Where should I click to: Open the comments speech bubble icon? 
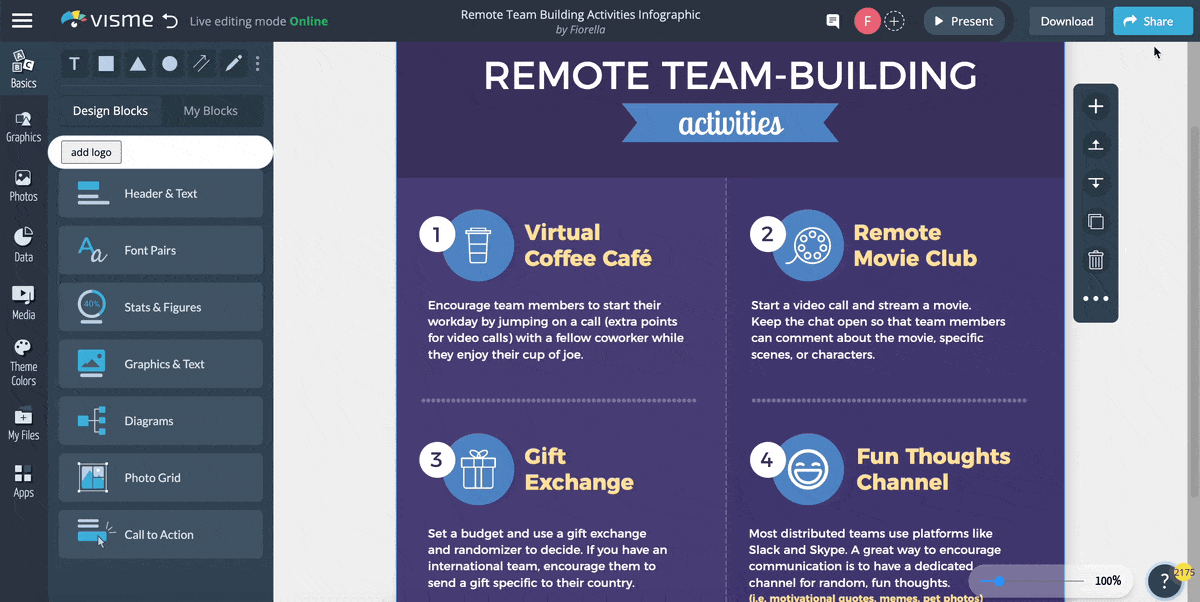[832, 21]
